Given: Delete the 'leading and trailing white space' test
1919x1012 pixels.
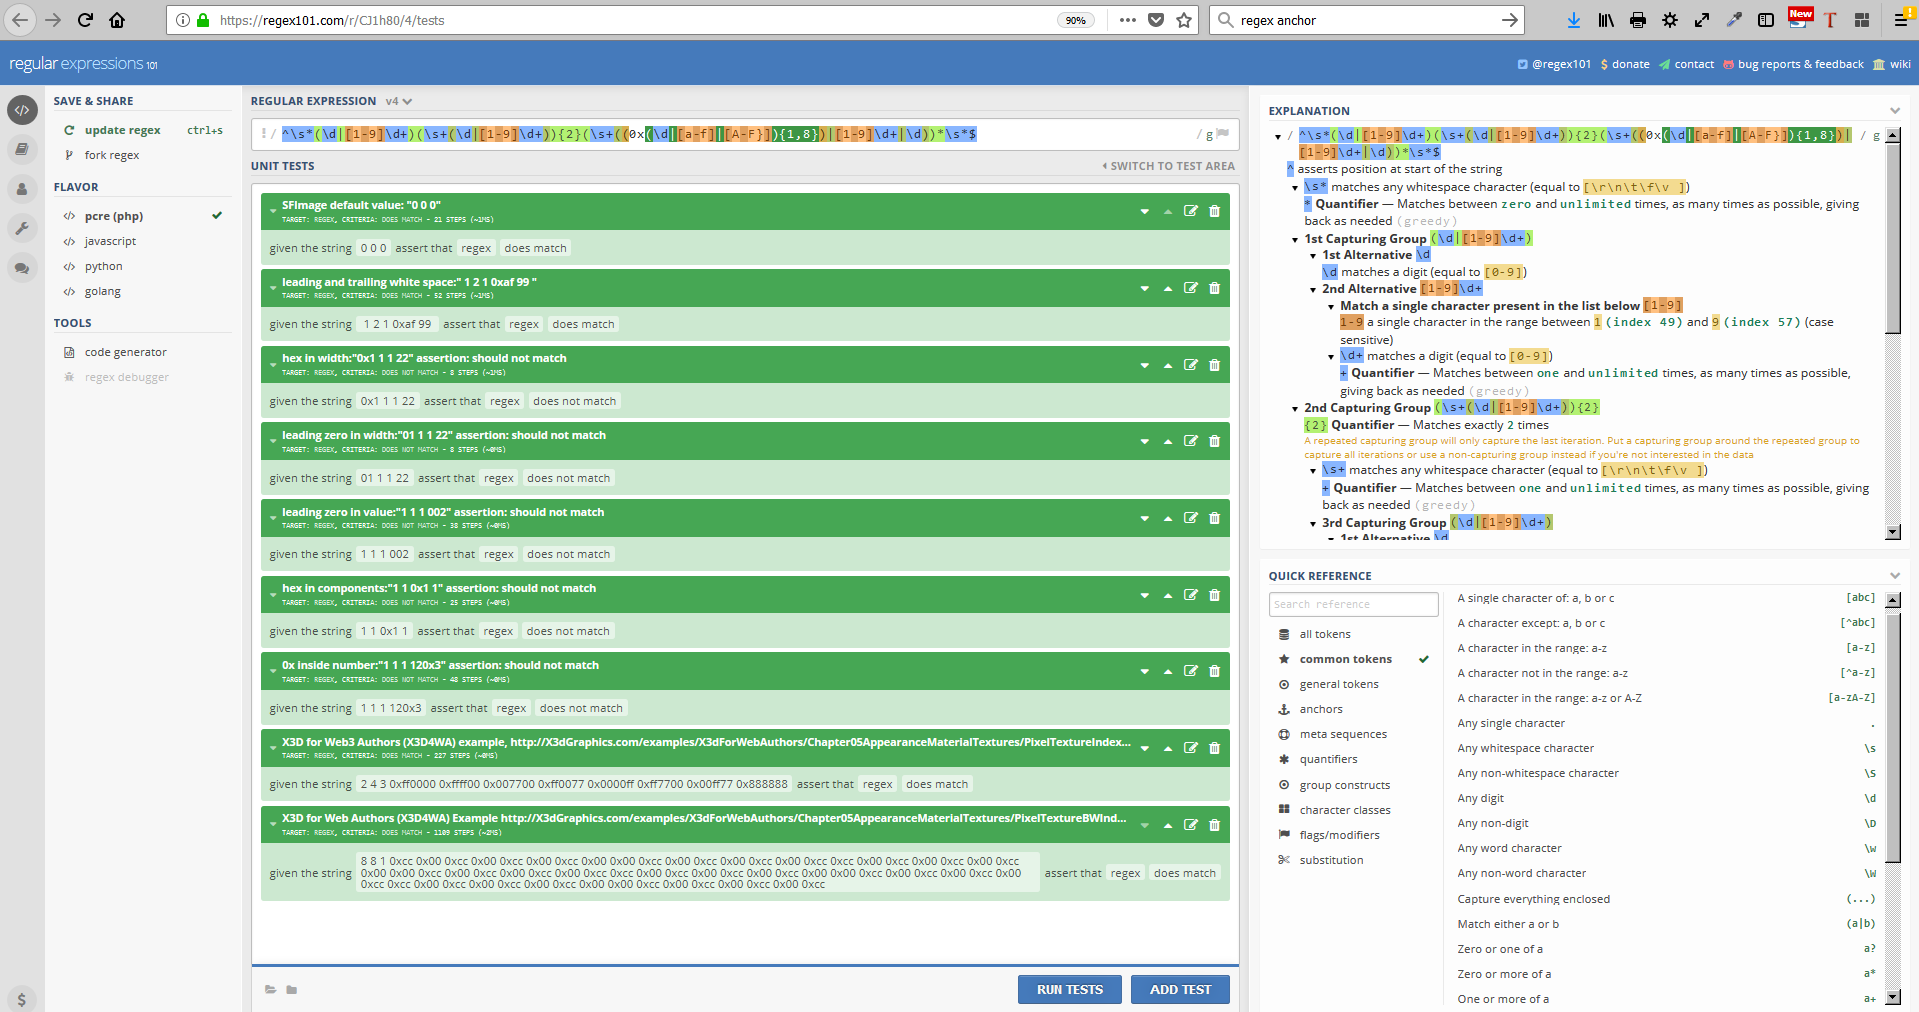Looking at the screenshot, I should point(1214,288).
